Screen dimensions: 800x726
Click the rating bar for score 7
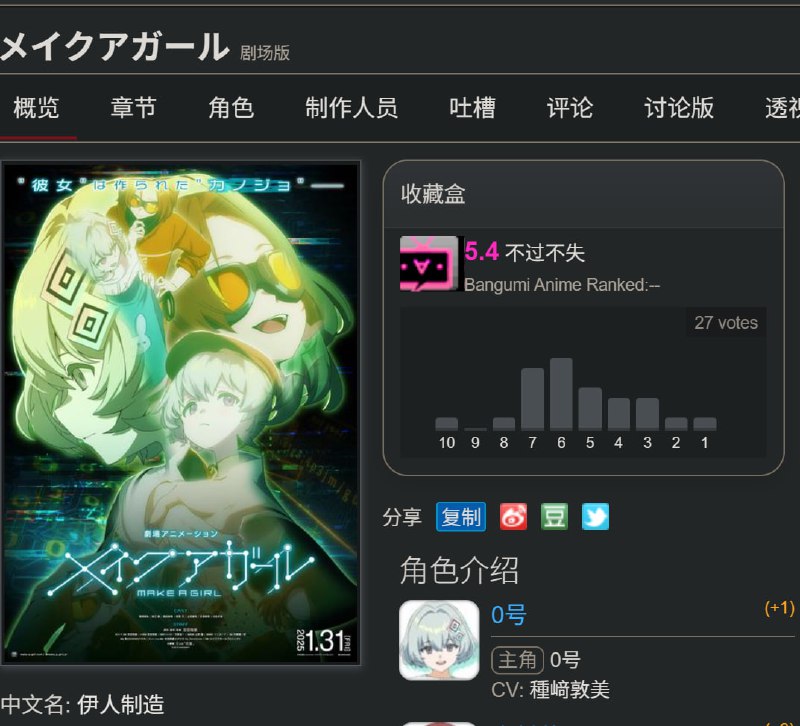click(532, 398)
